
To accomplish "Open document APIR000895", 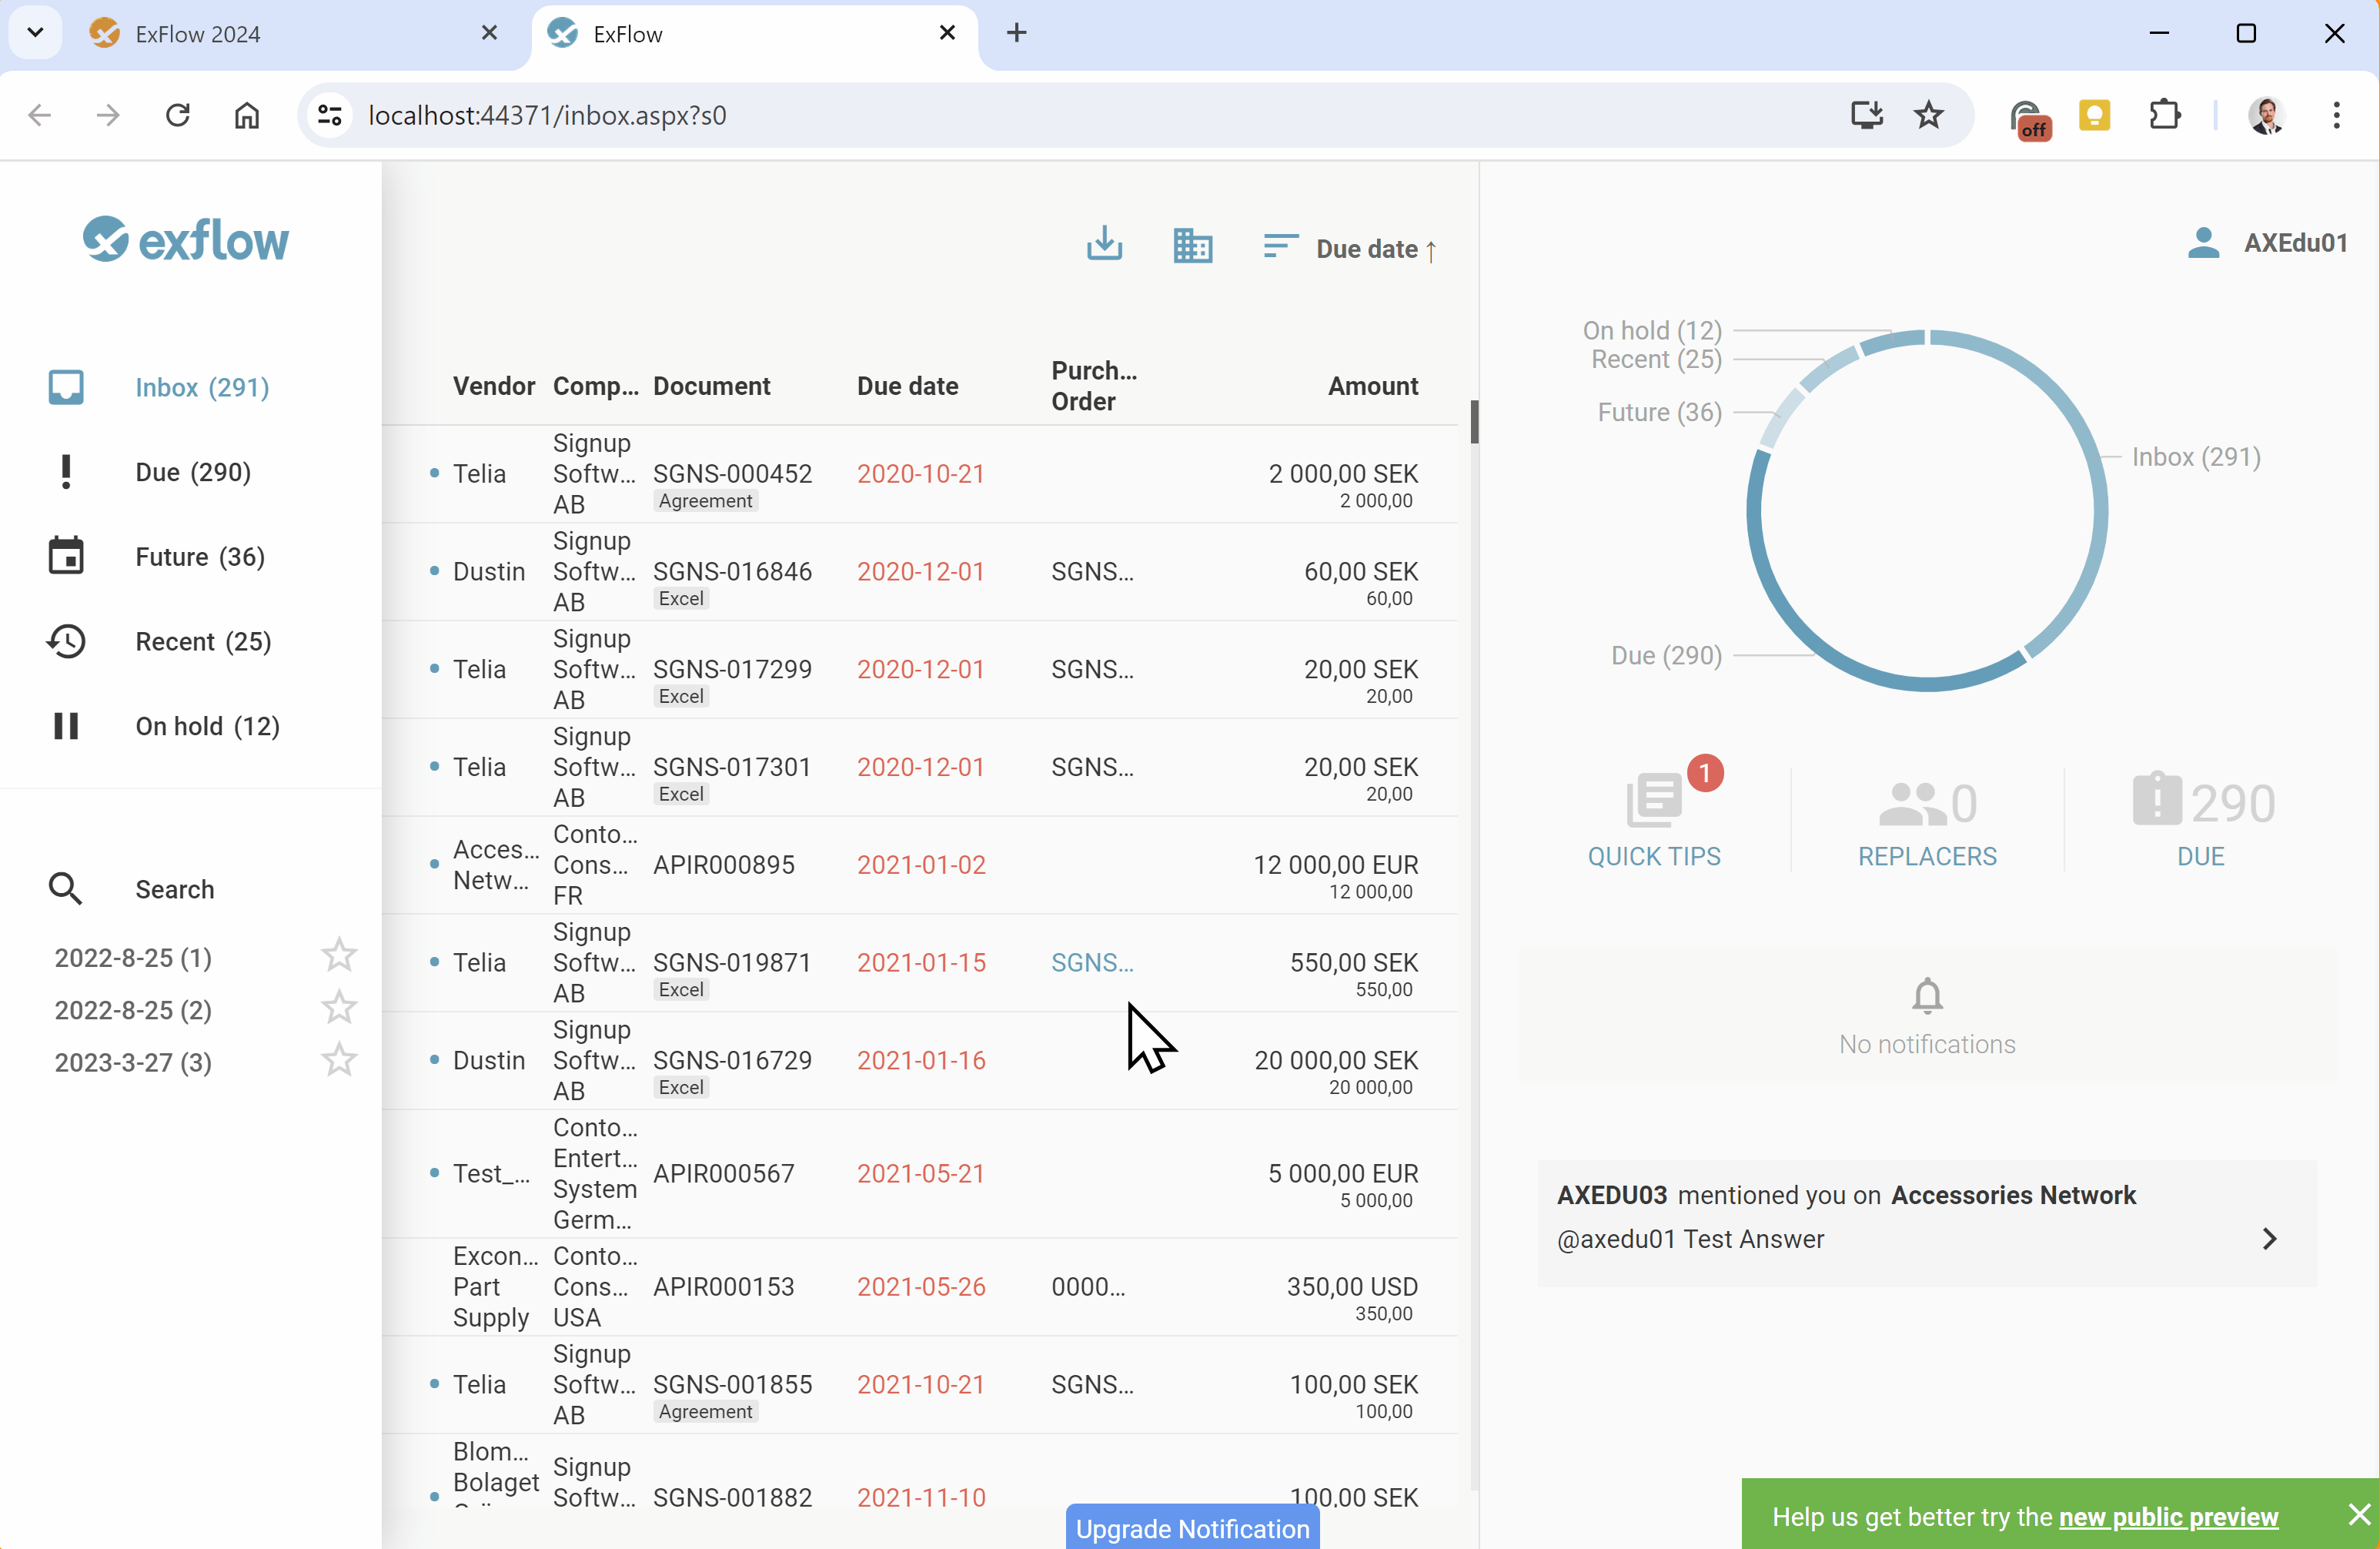I will click(x=723, y=864).
